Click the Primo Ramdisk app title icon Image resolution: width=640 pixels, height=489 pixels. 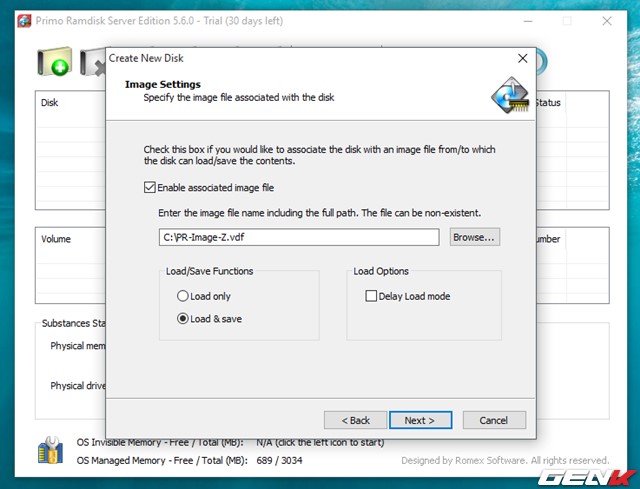24,21
